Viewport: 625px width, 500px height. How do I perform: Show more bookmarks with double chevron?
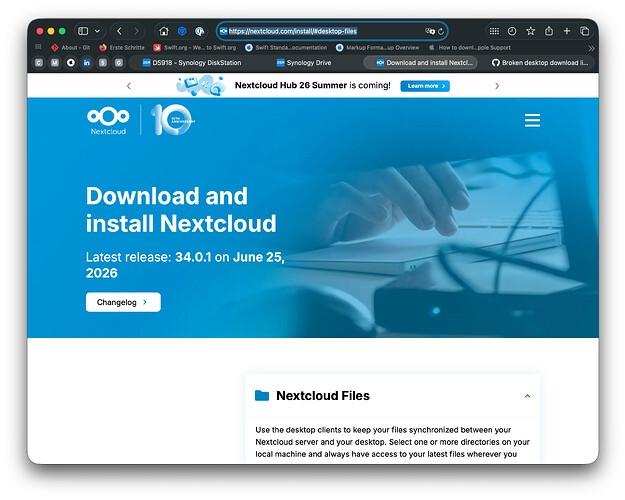592,48
